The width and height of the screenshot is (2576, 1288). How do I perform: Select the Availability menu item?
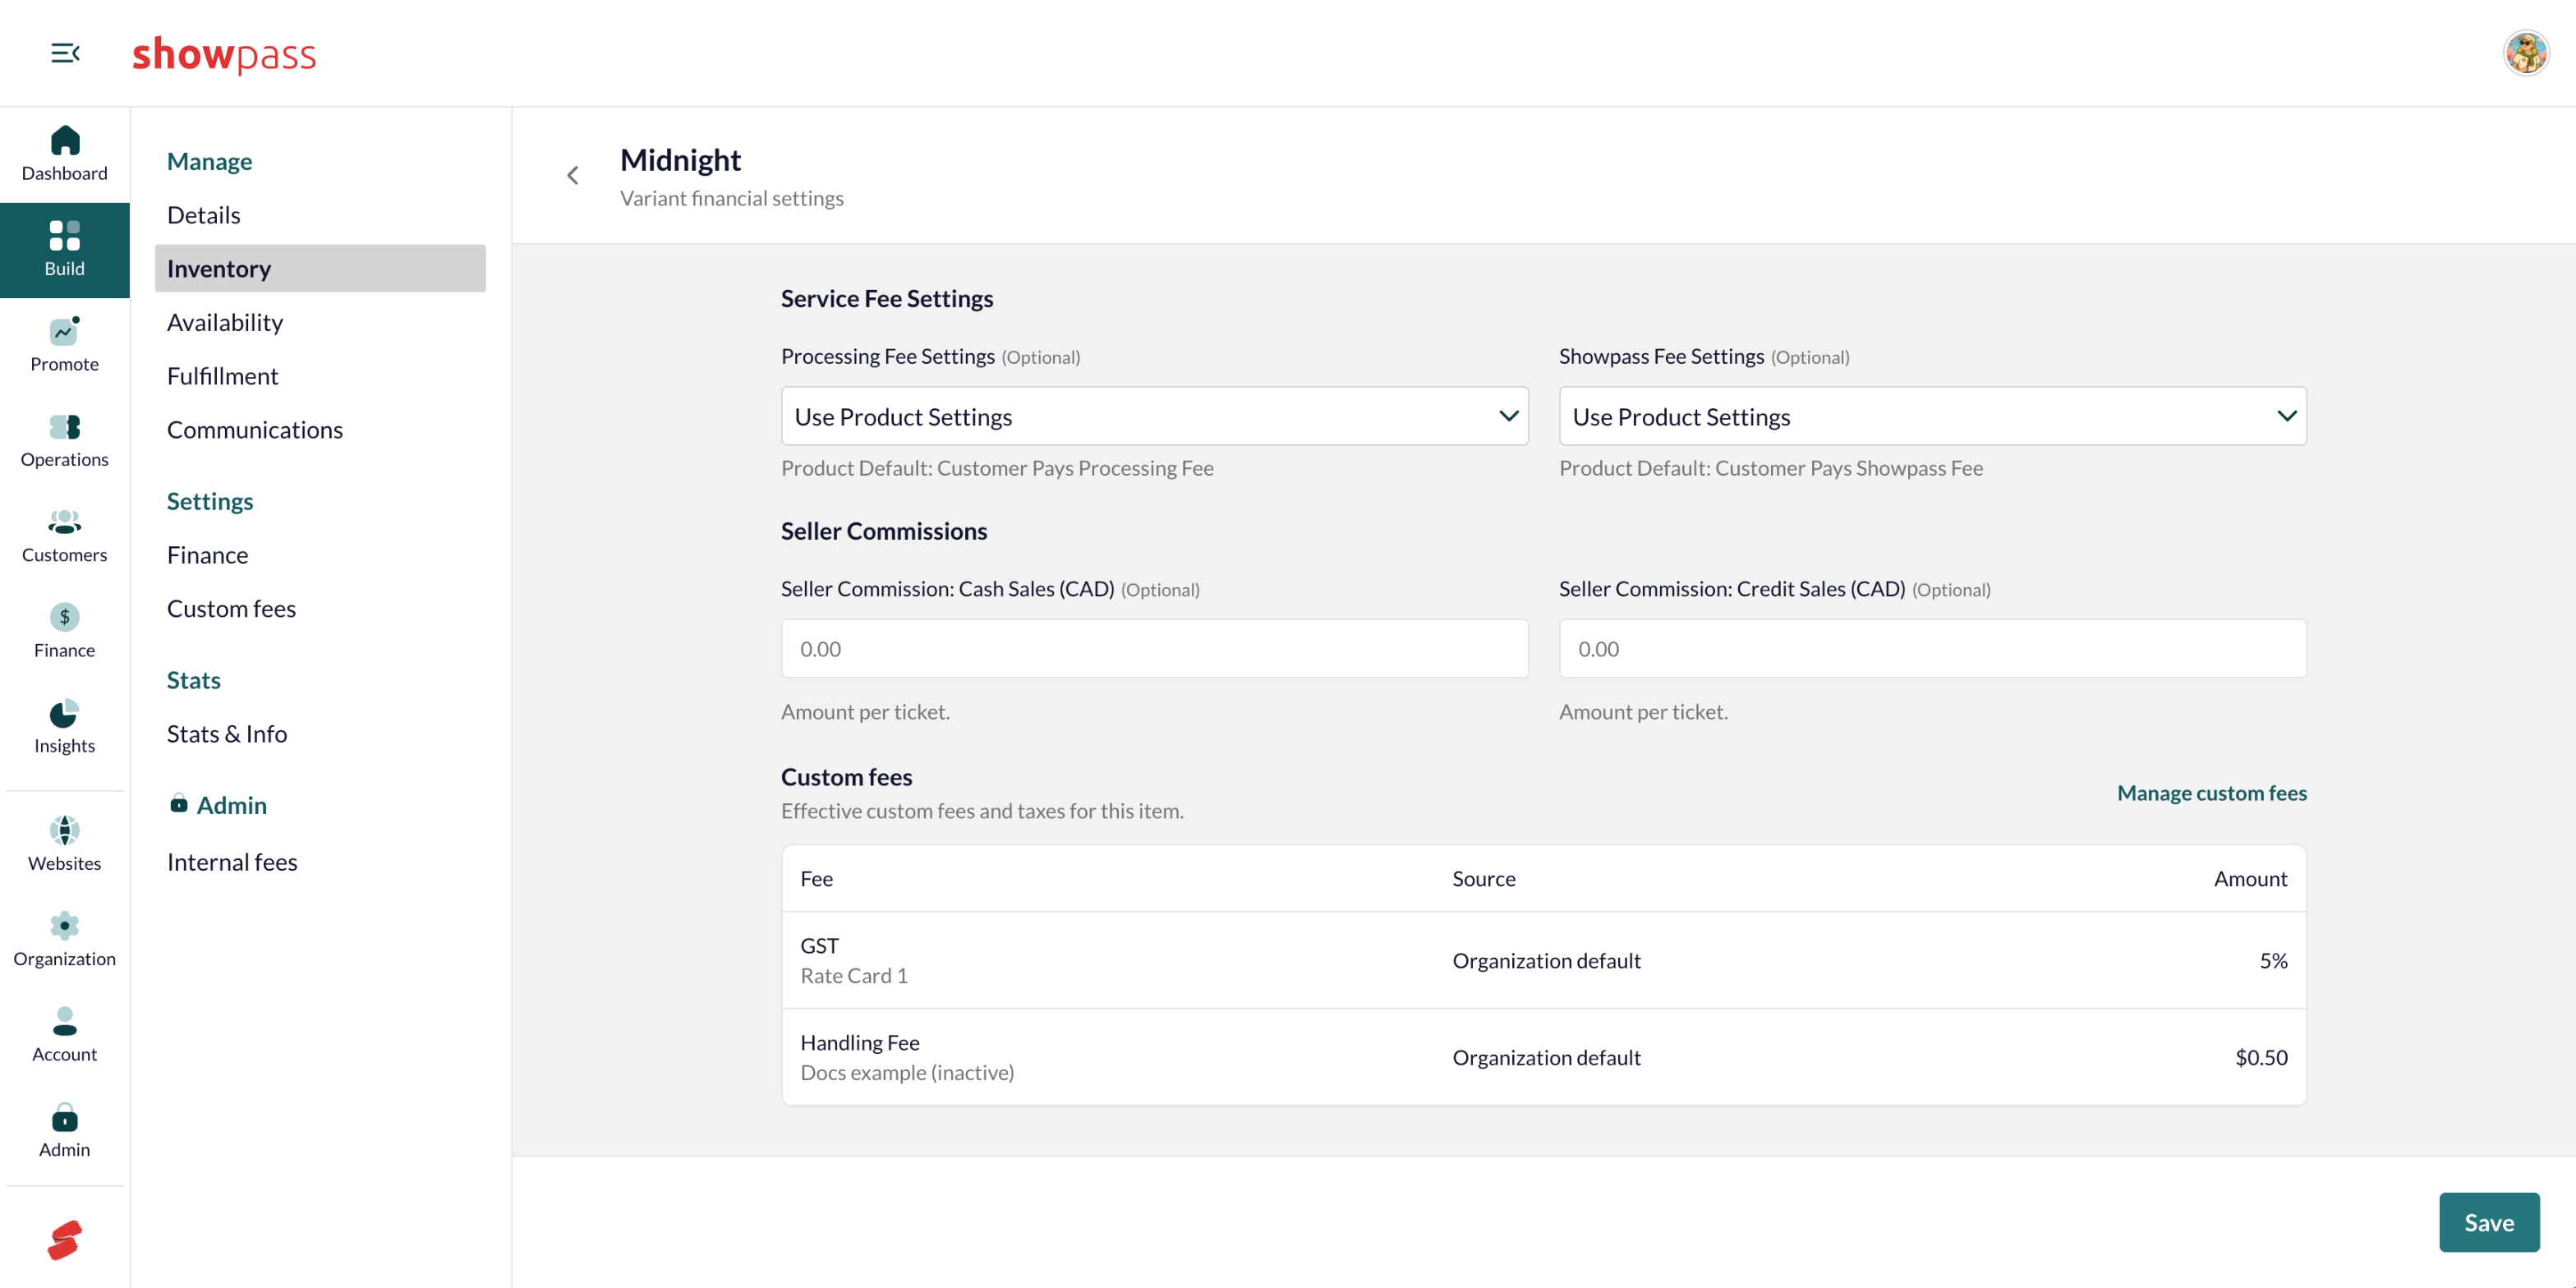pyautogui.click(x=225, y=322)
